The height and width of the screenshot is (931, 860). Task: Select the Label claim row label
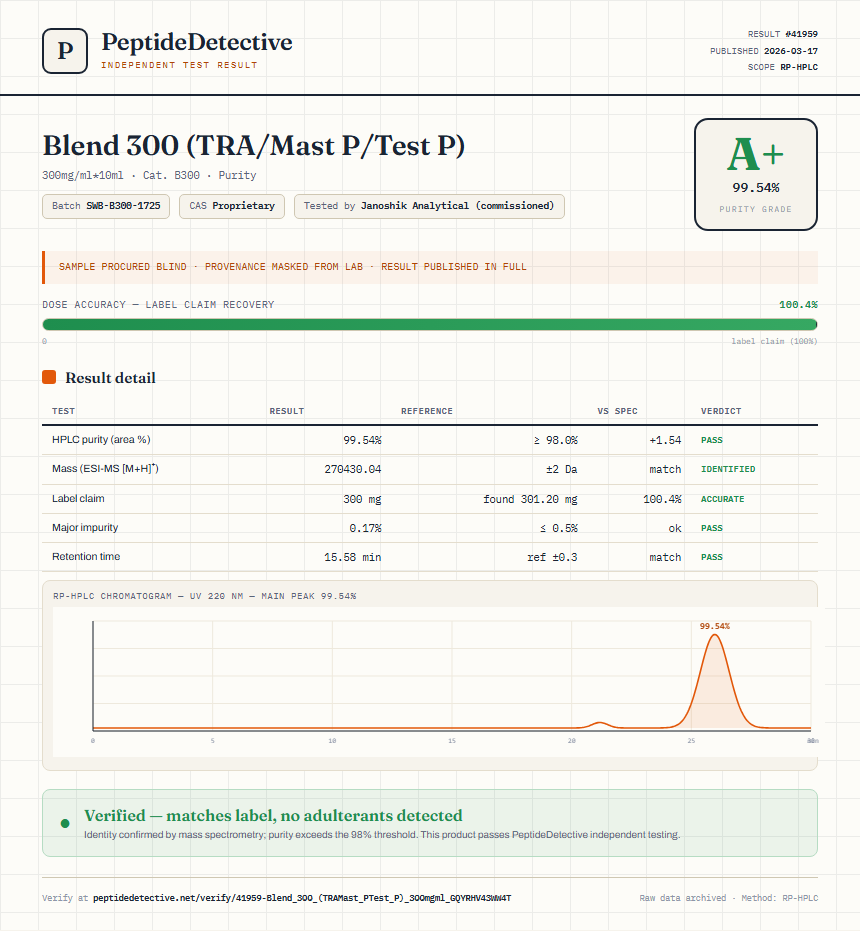click(x=78, y=498)
